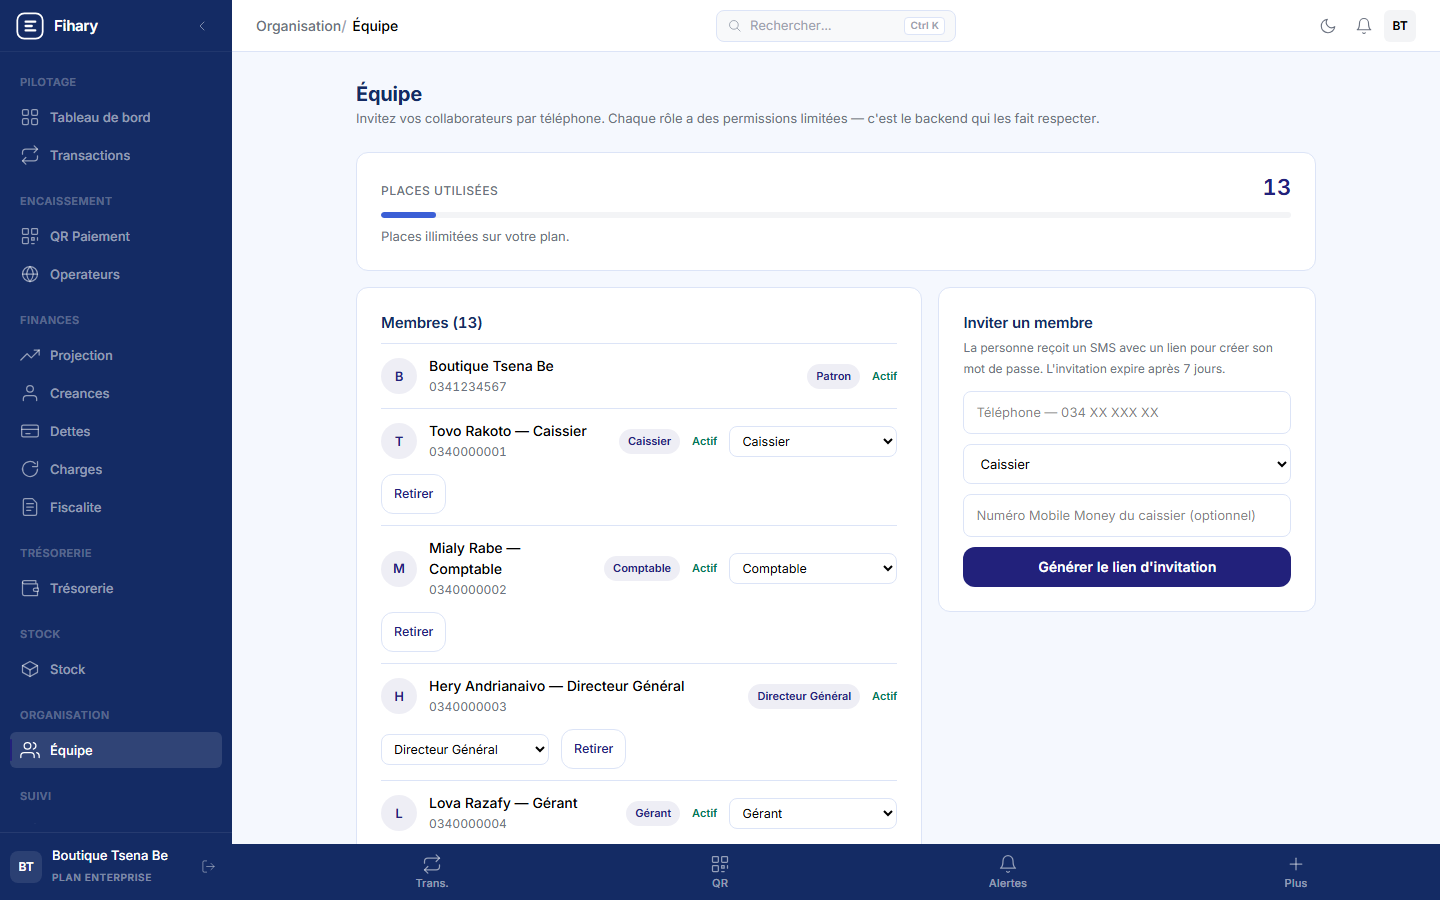Open QR Paiement page
Screen dimensions: 1440x900
point(116,236)
